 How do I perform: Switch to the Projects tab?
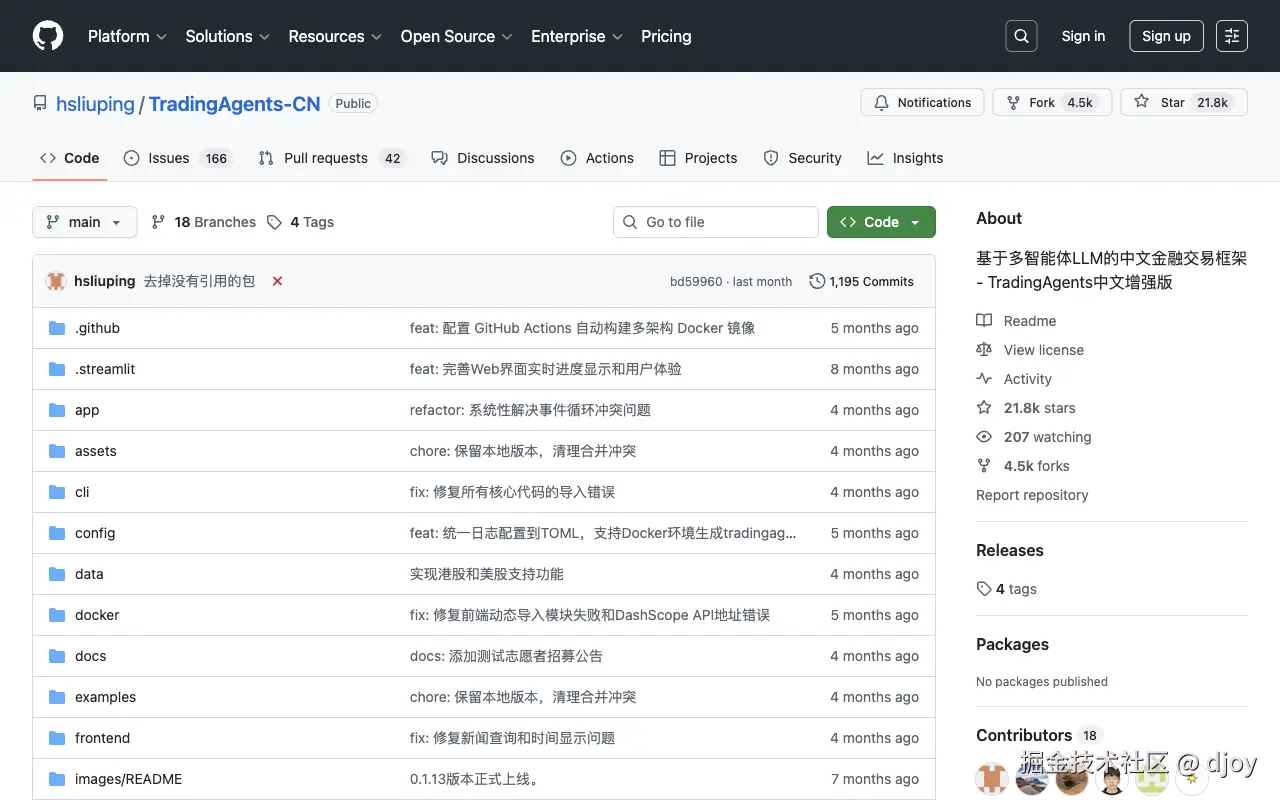point(698,158)
